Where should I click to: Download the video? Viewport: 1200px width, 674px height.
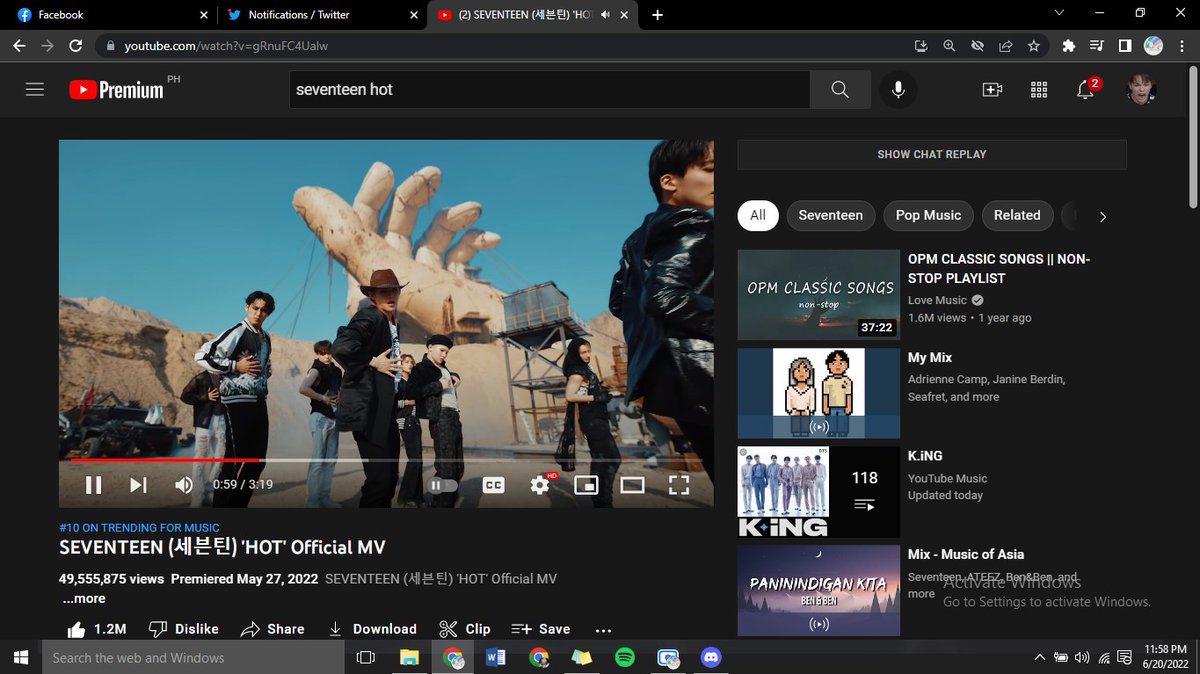372,629
